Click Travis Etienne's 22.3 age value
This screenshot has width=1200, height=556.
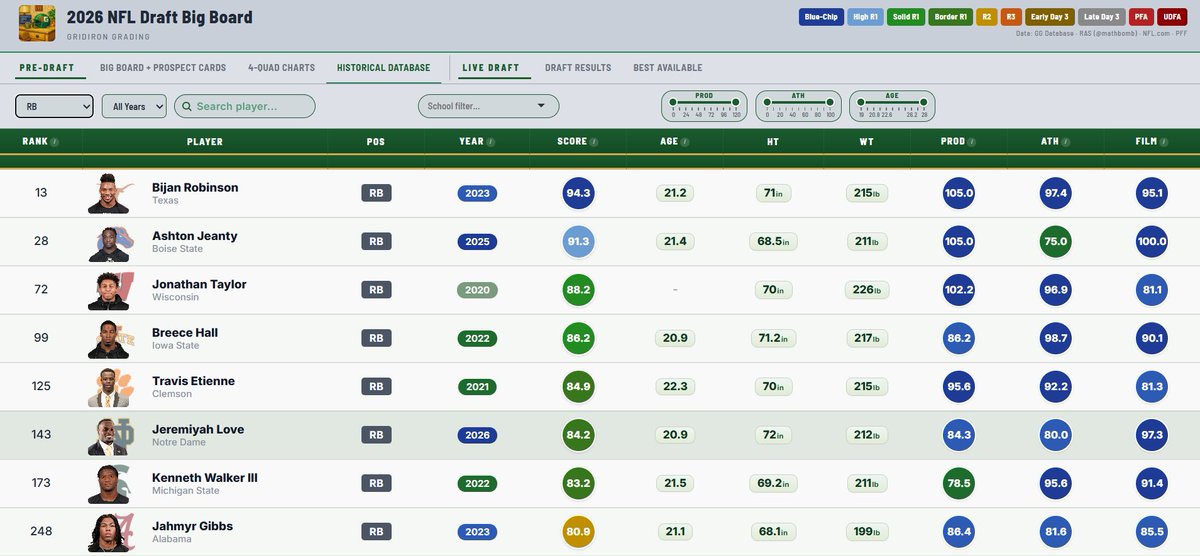(675, 387)
